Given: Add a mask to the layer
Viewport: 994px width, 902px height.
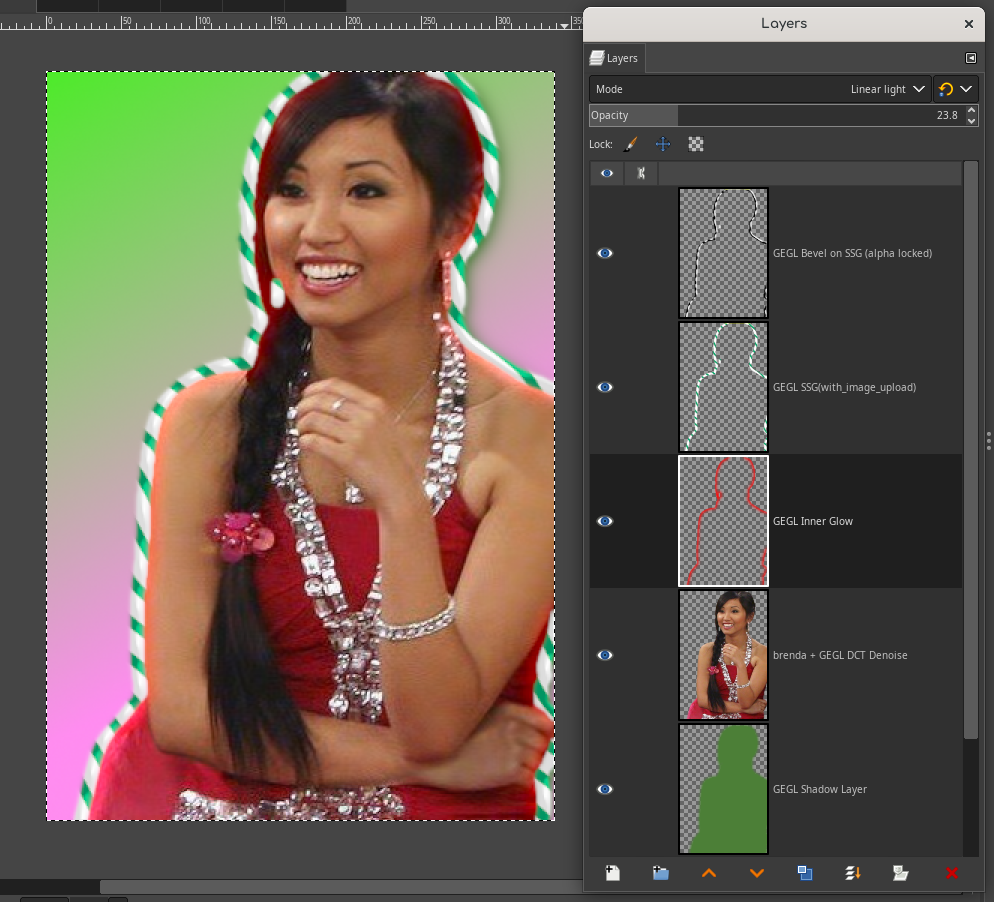Looking at the screenshot, I should [900, 873].
